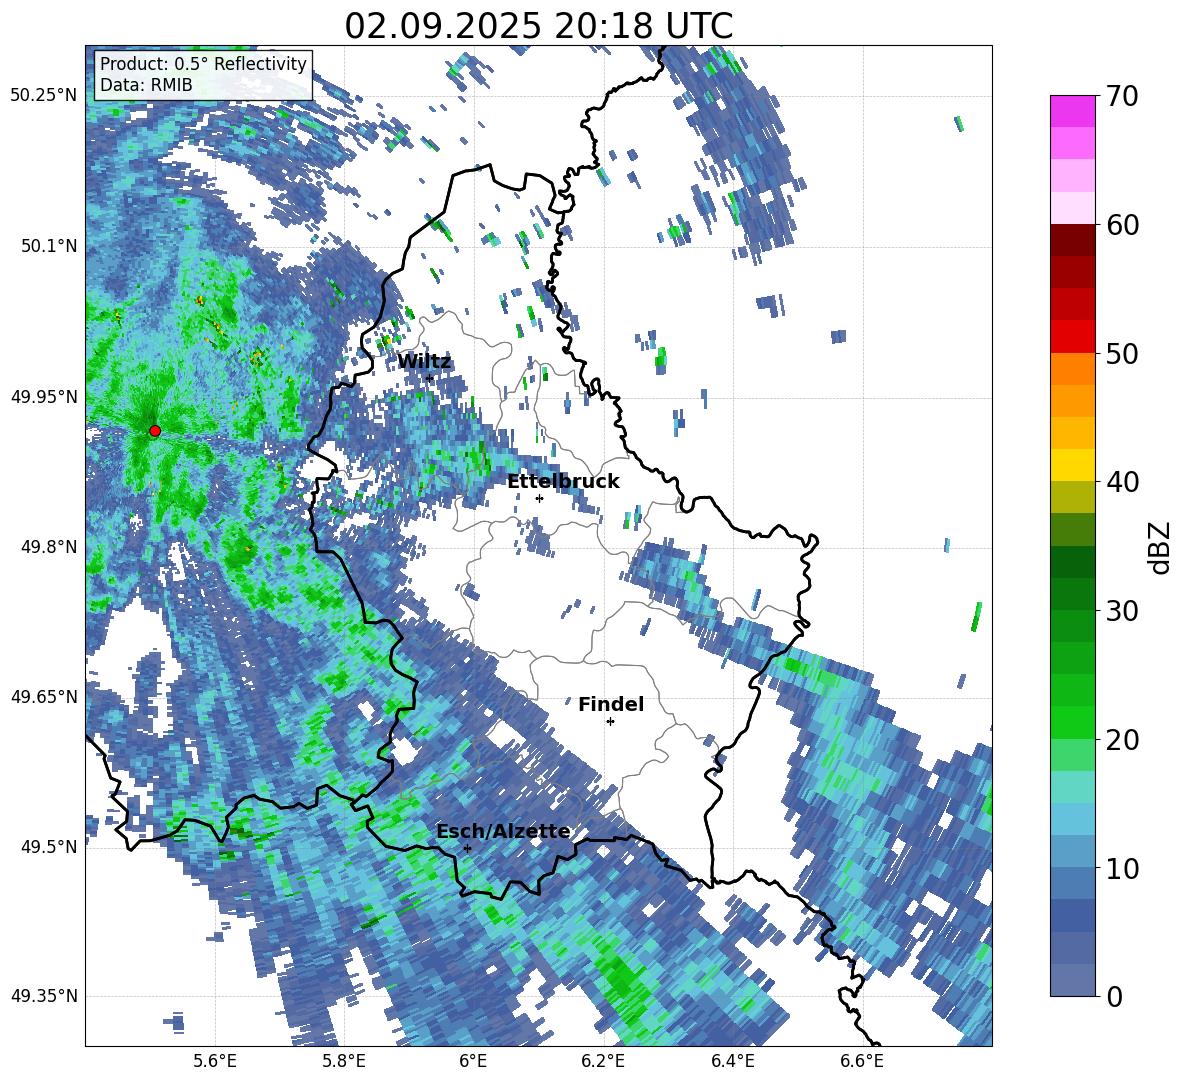Pick the orange colorbar segment below 50

click(1072, 369)
